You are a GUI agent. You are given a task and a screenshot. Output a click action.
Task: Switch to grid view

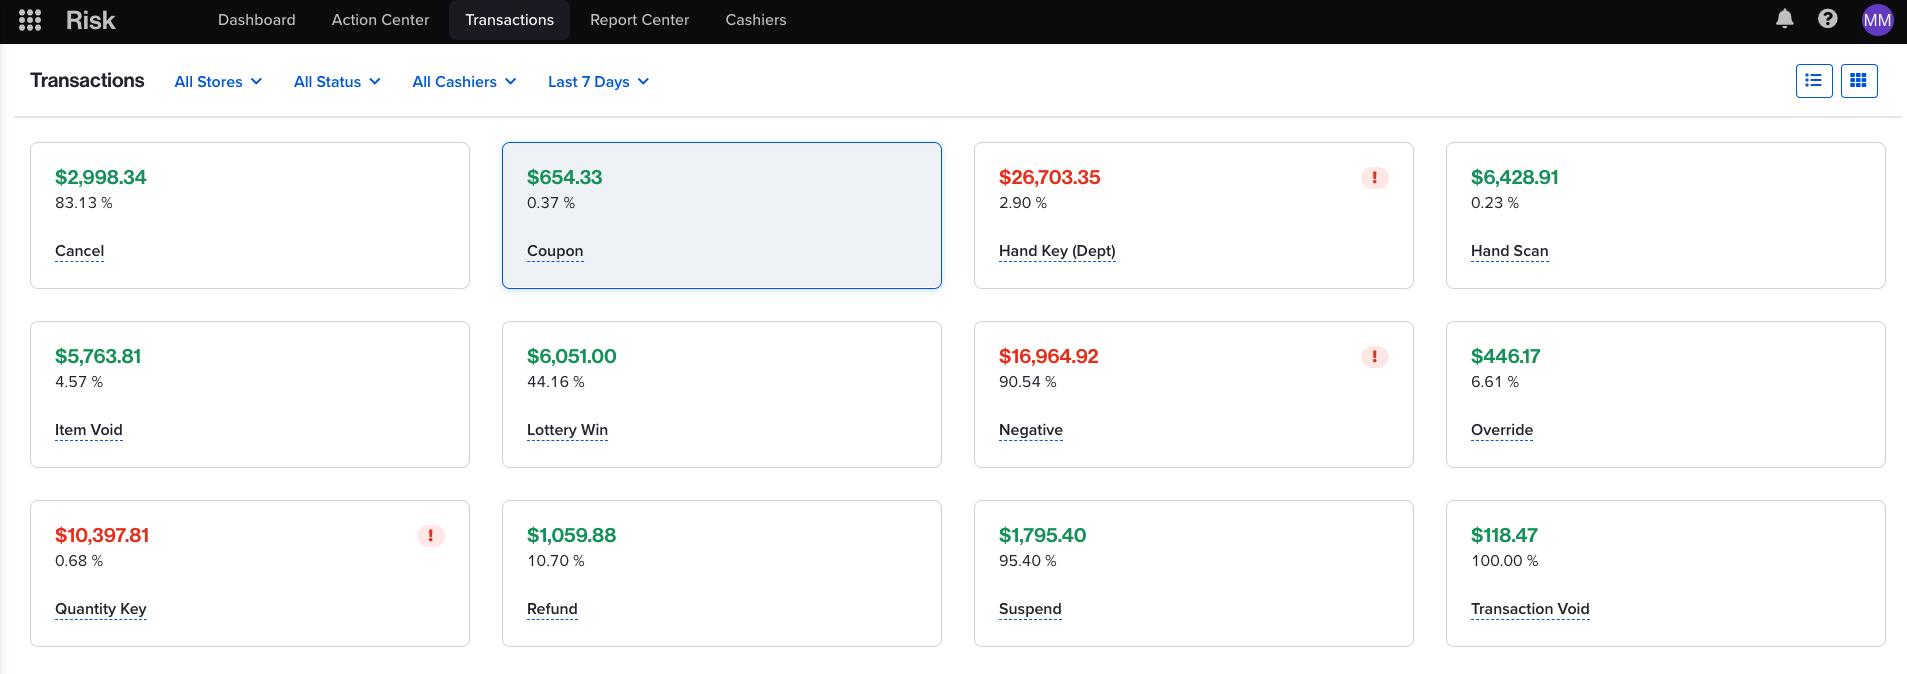(x=1858, y=81)
